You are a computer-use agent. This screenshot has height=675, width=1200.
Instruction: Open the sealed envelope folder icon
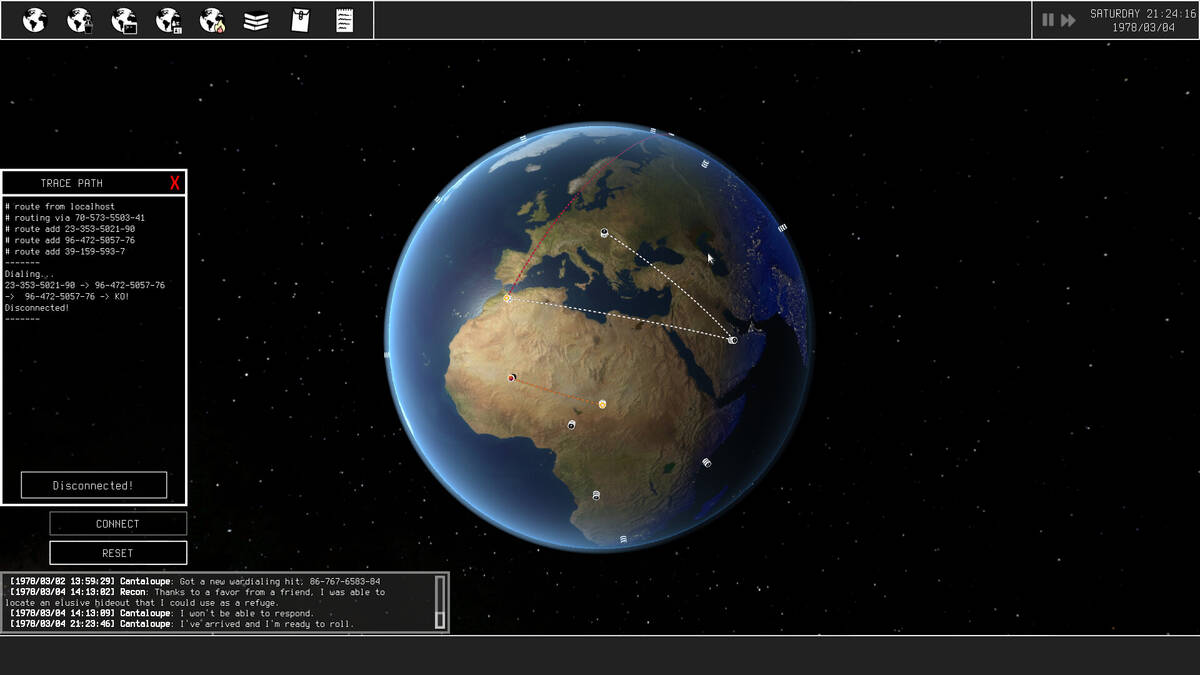299,20
